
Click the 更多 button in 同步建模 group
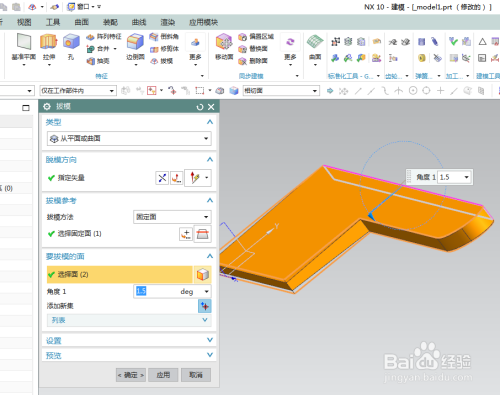pyautogui.click(x=290, y=50)
